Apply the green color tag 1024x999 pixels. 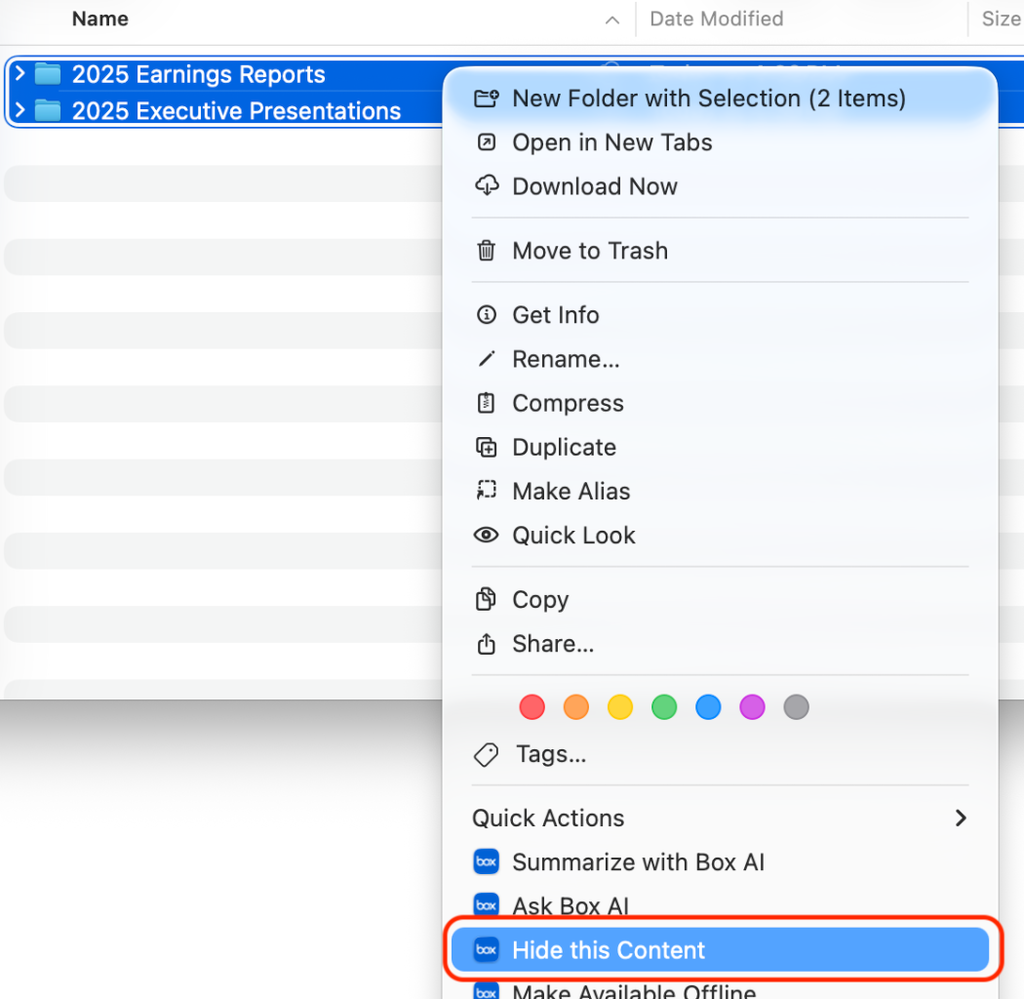click(x=664, y=708)
